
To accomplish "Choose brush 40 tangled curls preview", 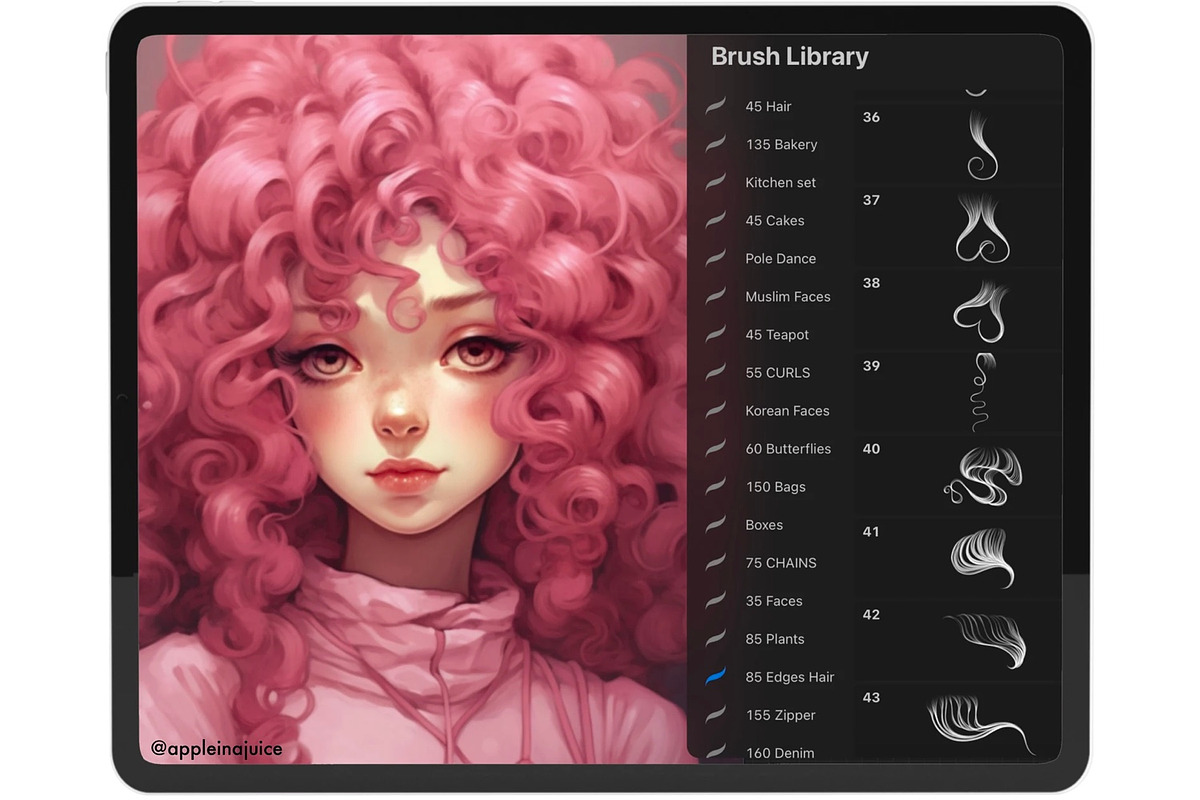I will coord(983,475).
